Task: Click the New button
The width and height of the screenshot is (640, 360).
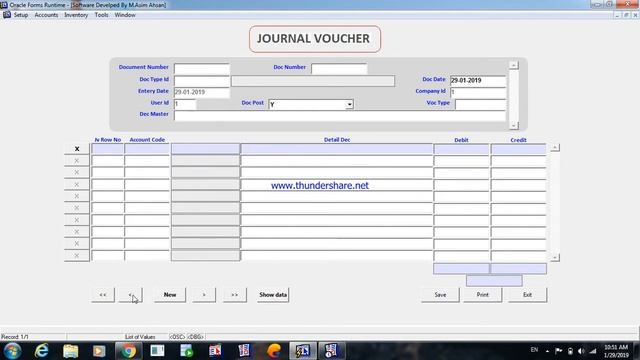Action: click(170, 295)
